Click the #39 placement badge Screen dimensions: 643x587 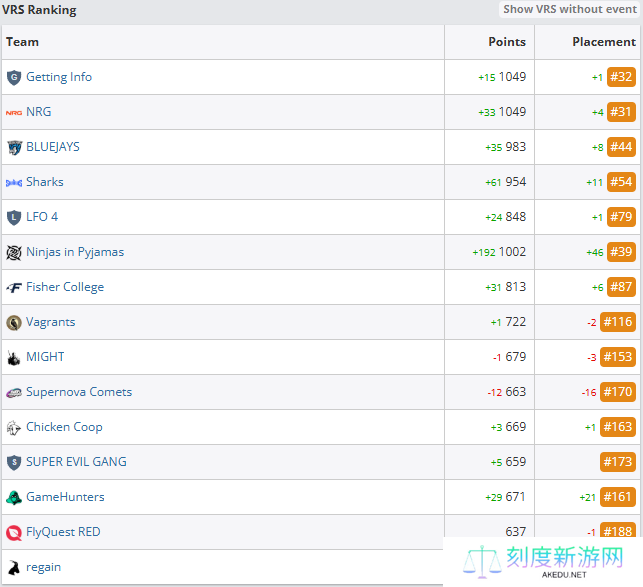click(621, 252)
